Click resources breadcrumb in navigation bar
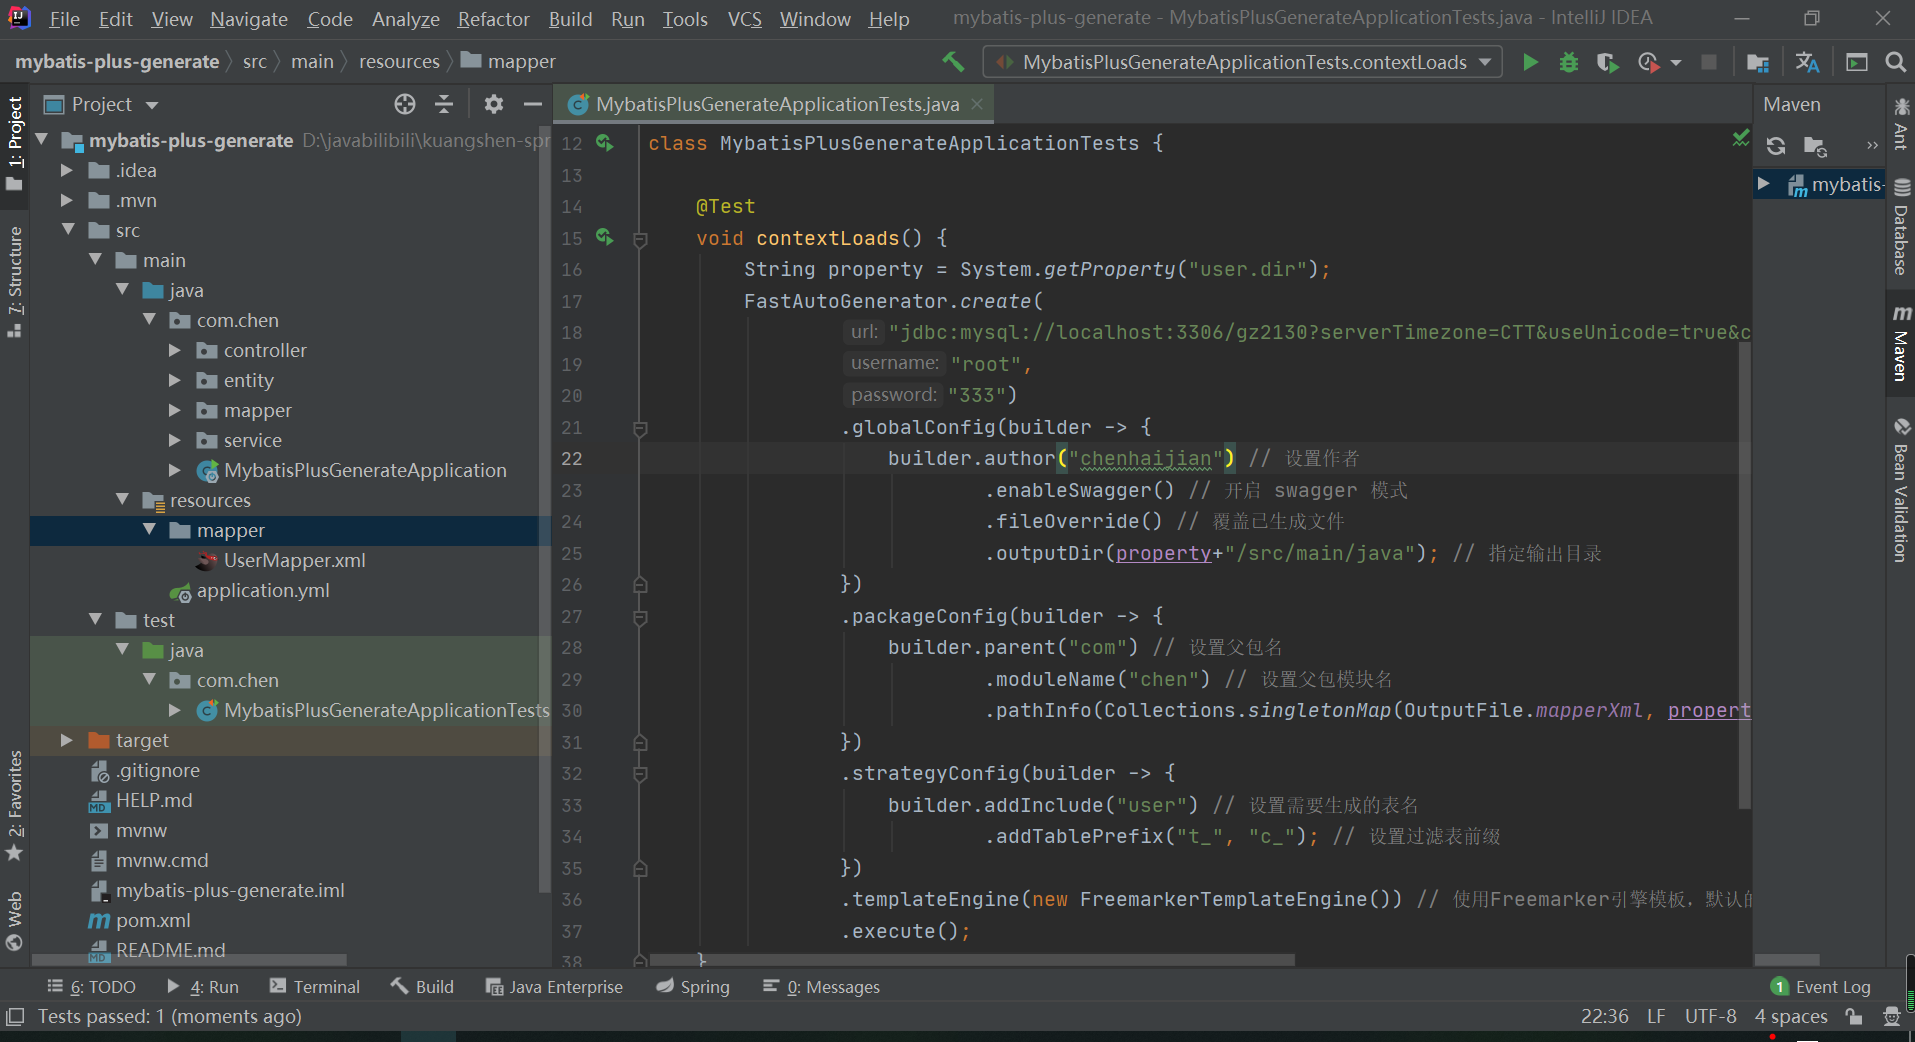The height and width of the screenshot is (1042, 1915). [399, 61]
